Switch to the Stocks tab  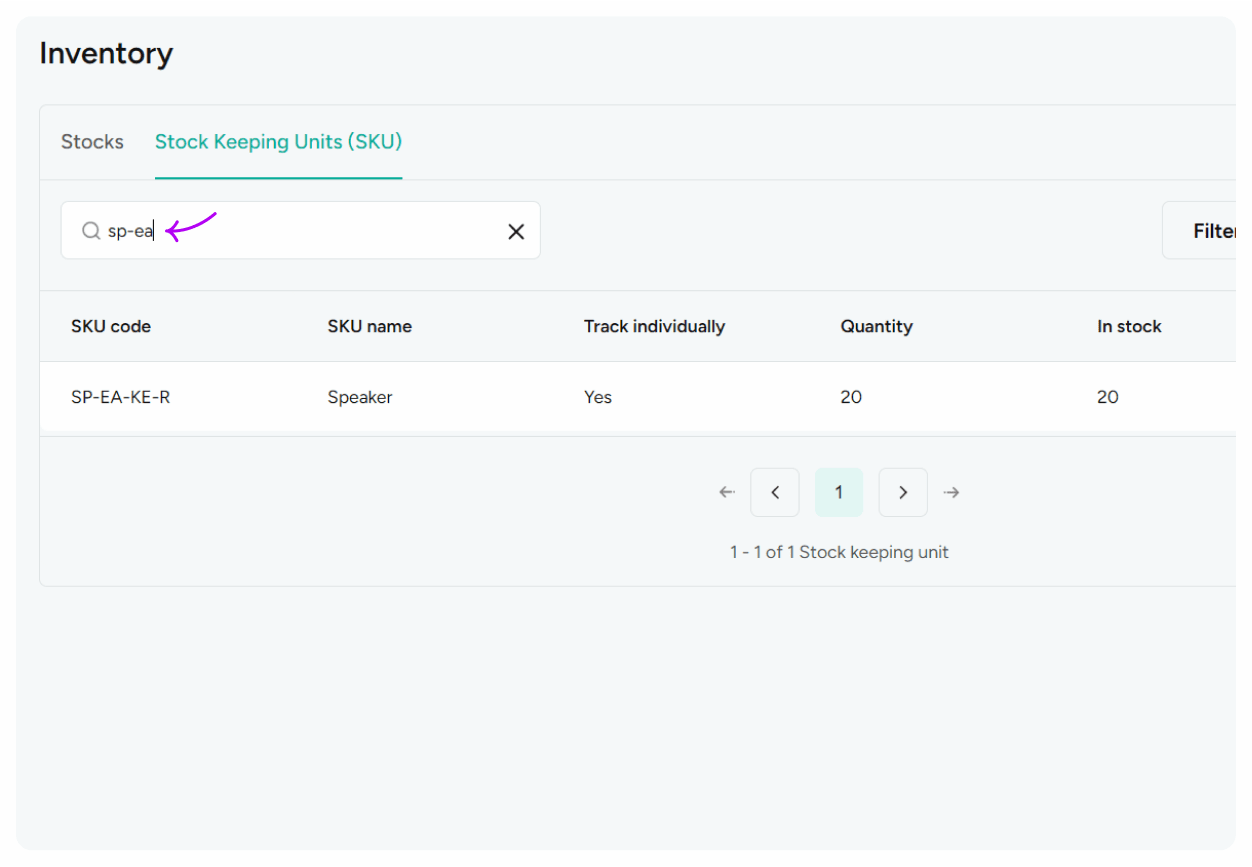pos(92,142)
